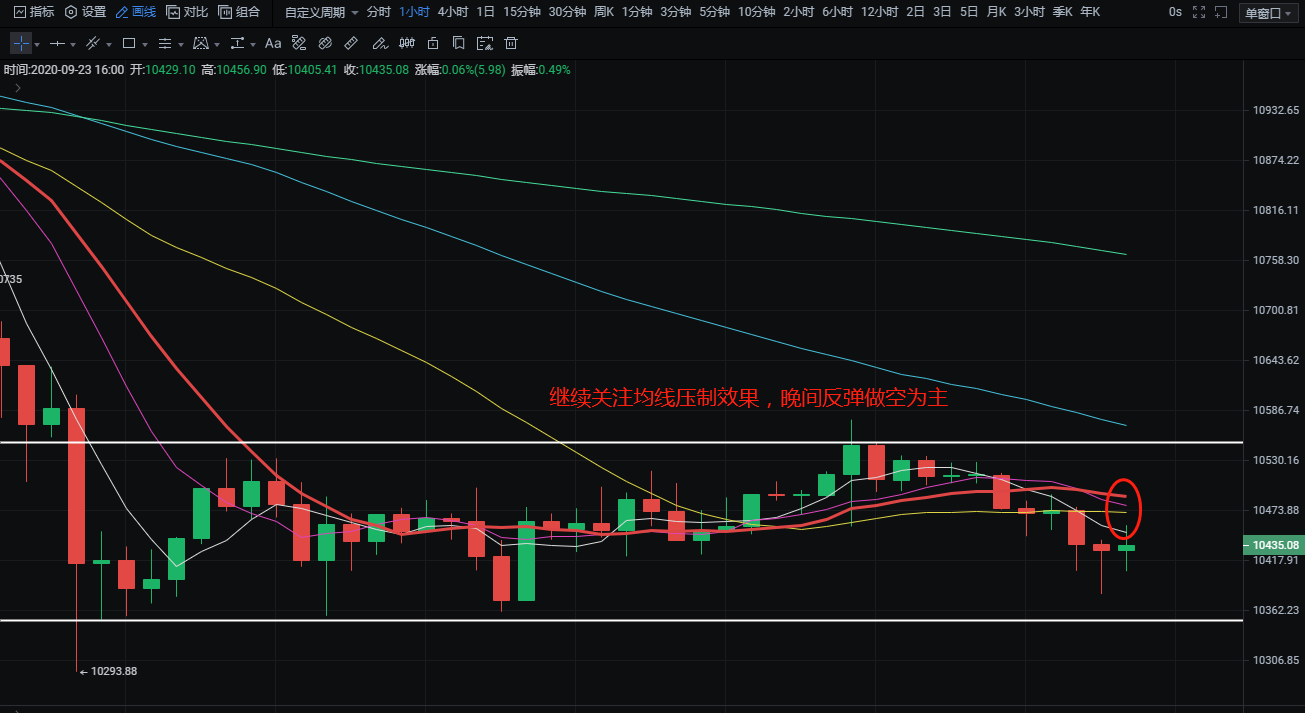Switch to the 15分钟 timeframe
The image size is (1305, 713).
click(520, 12)
